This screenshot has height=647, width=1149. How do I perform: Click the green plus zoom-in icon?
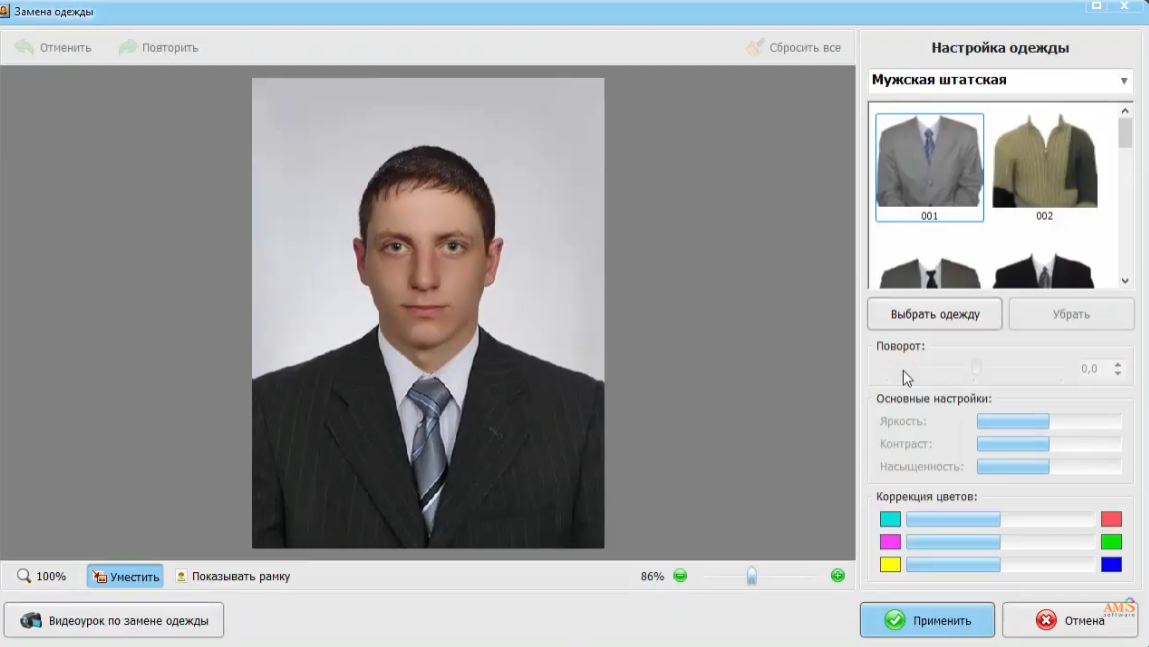[838, 576]
